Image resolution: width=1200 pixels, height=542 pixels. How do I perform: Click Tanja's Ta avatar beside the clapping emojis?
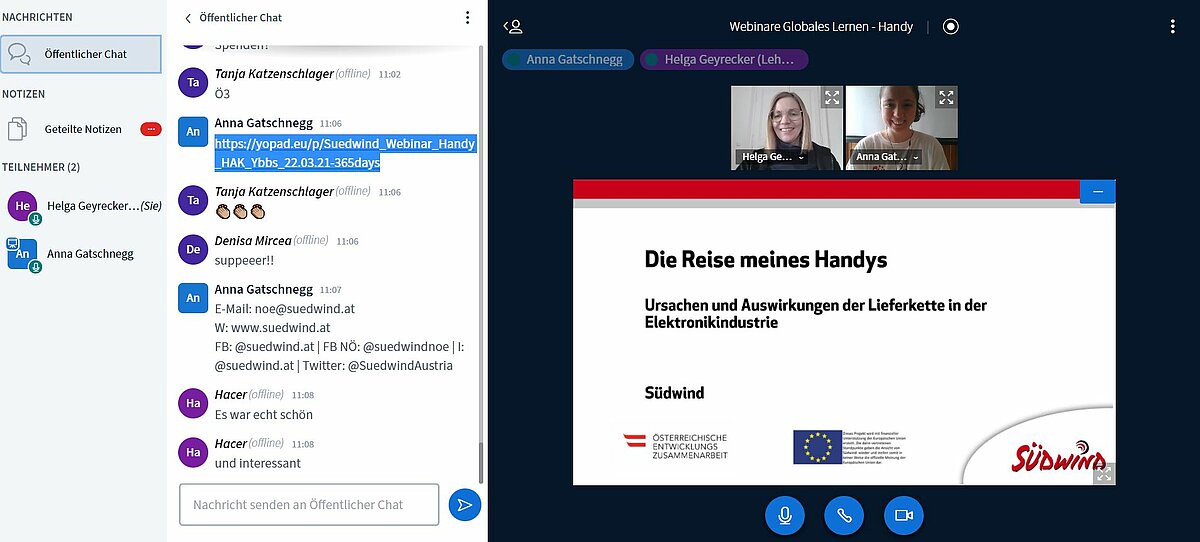(193, 200)
